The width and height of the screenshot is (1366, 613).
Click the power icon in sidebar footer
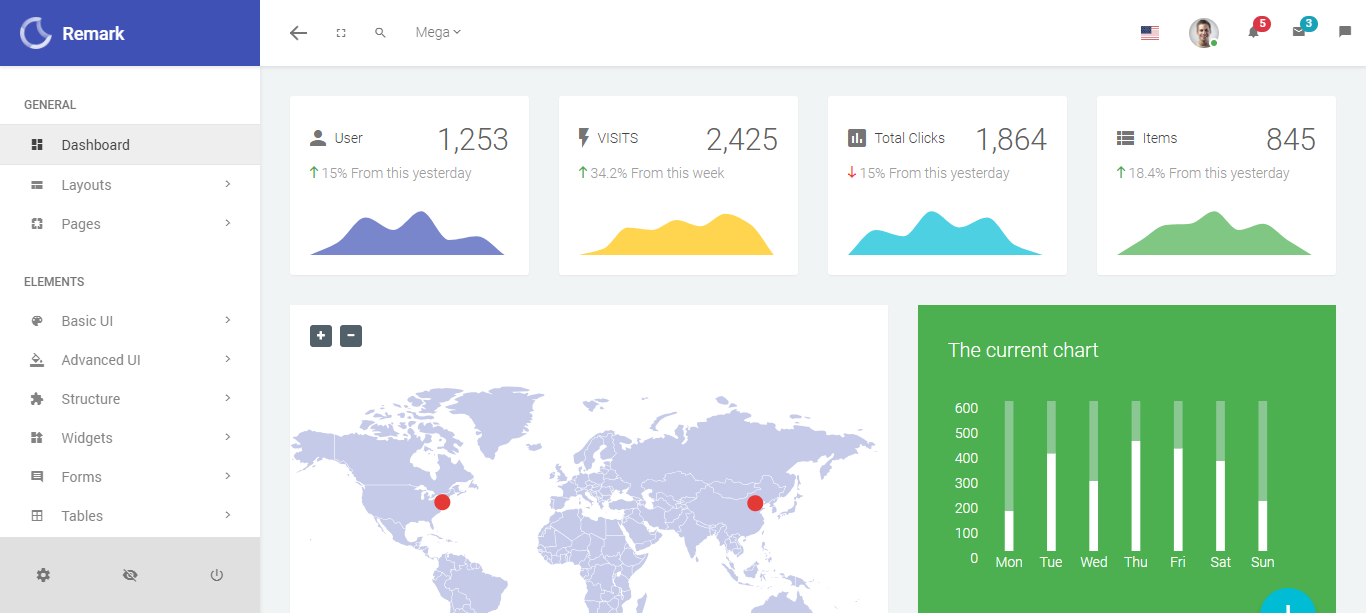point(216,575)
